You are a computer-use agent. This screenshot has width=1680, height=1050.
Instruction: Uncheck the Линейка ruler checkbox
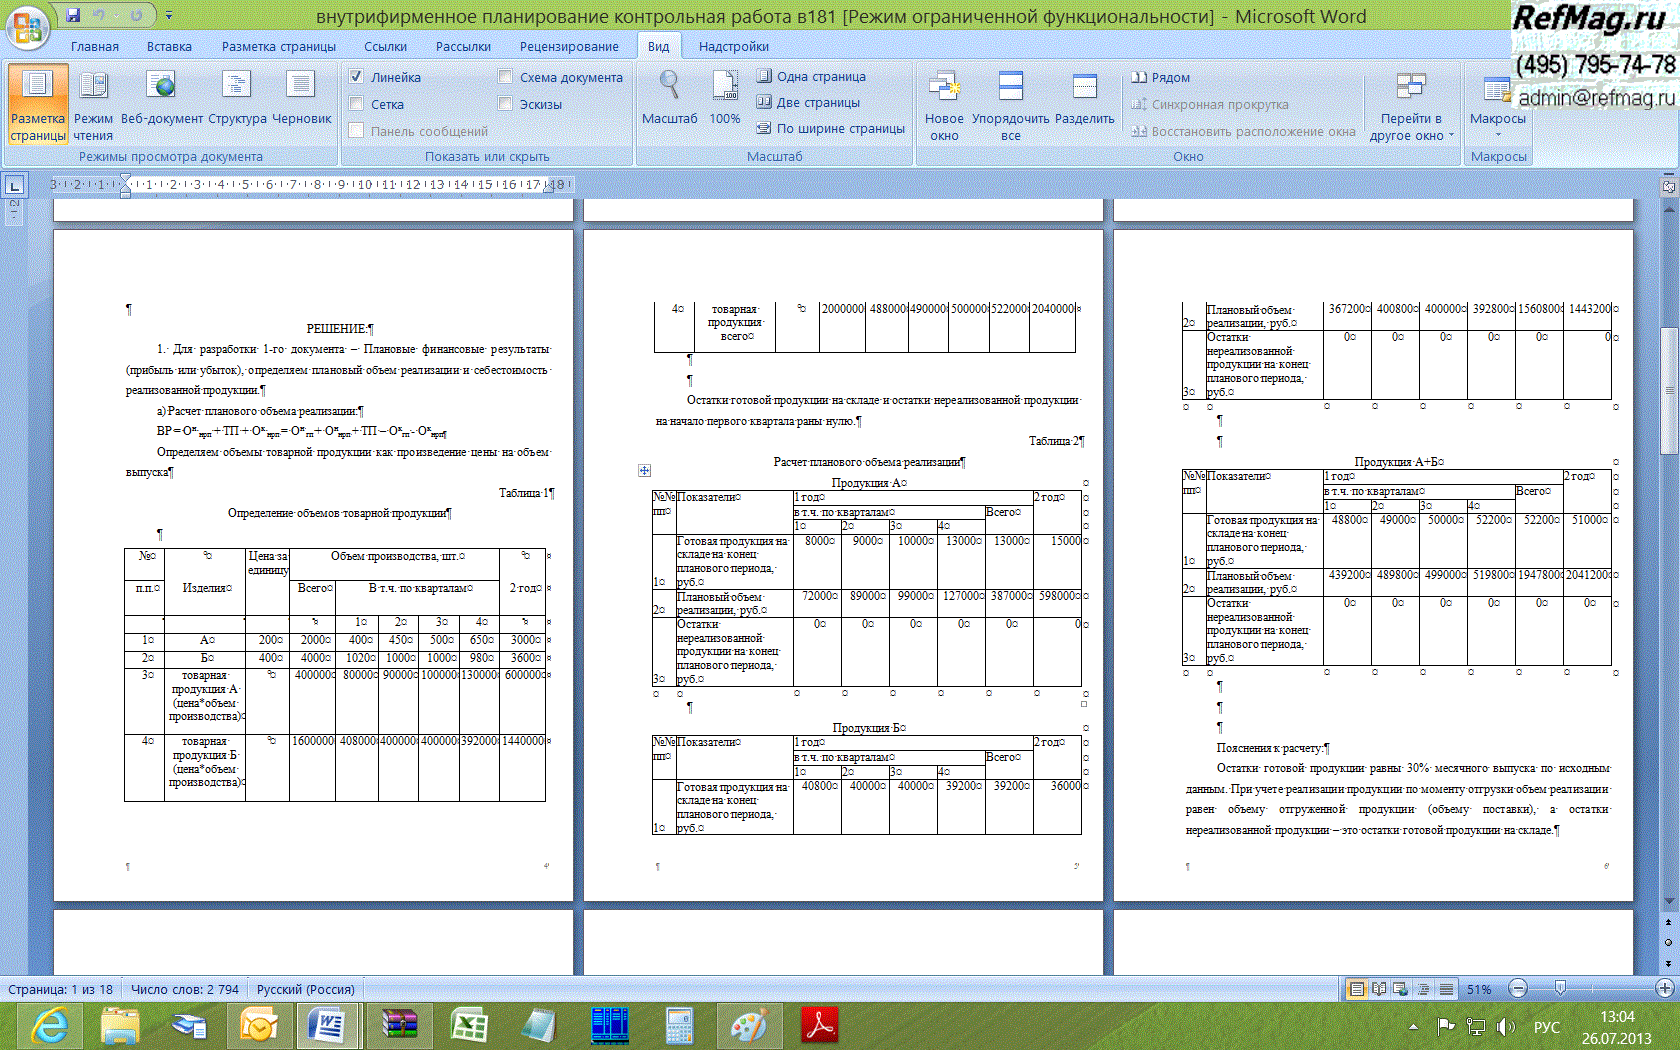click(x=356, y=77)
